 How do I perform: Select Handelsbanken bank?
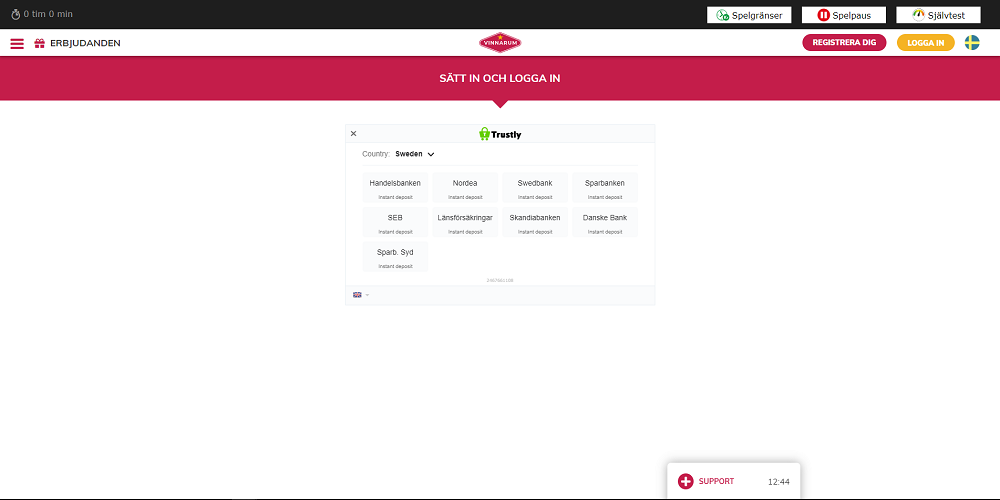[395, 188]
